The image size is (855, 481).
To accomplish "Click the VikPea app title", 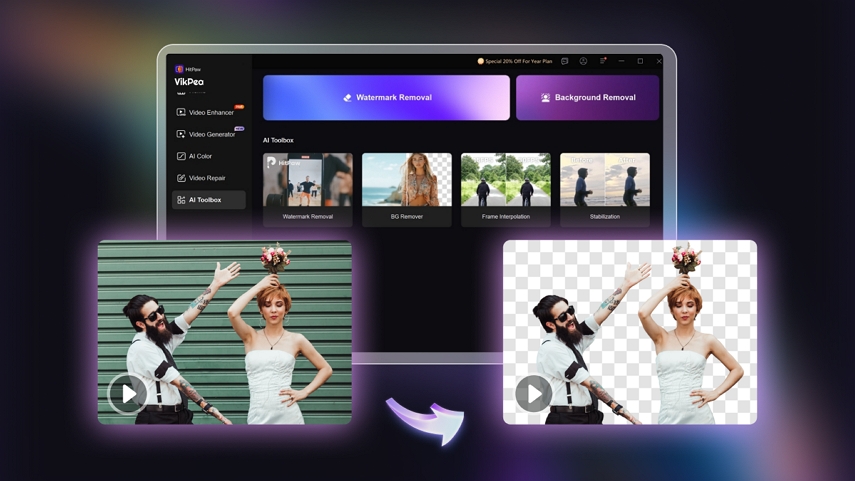I will (189, 82).
